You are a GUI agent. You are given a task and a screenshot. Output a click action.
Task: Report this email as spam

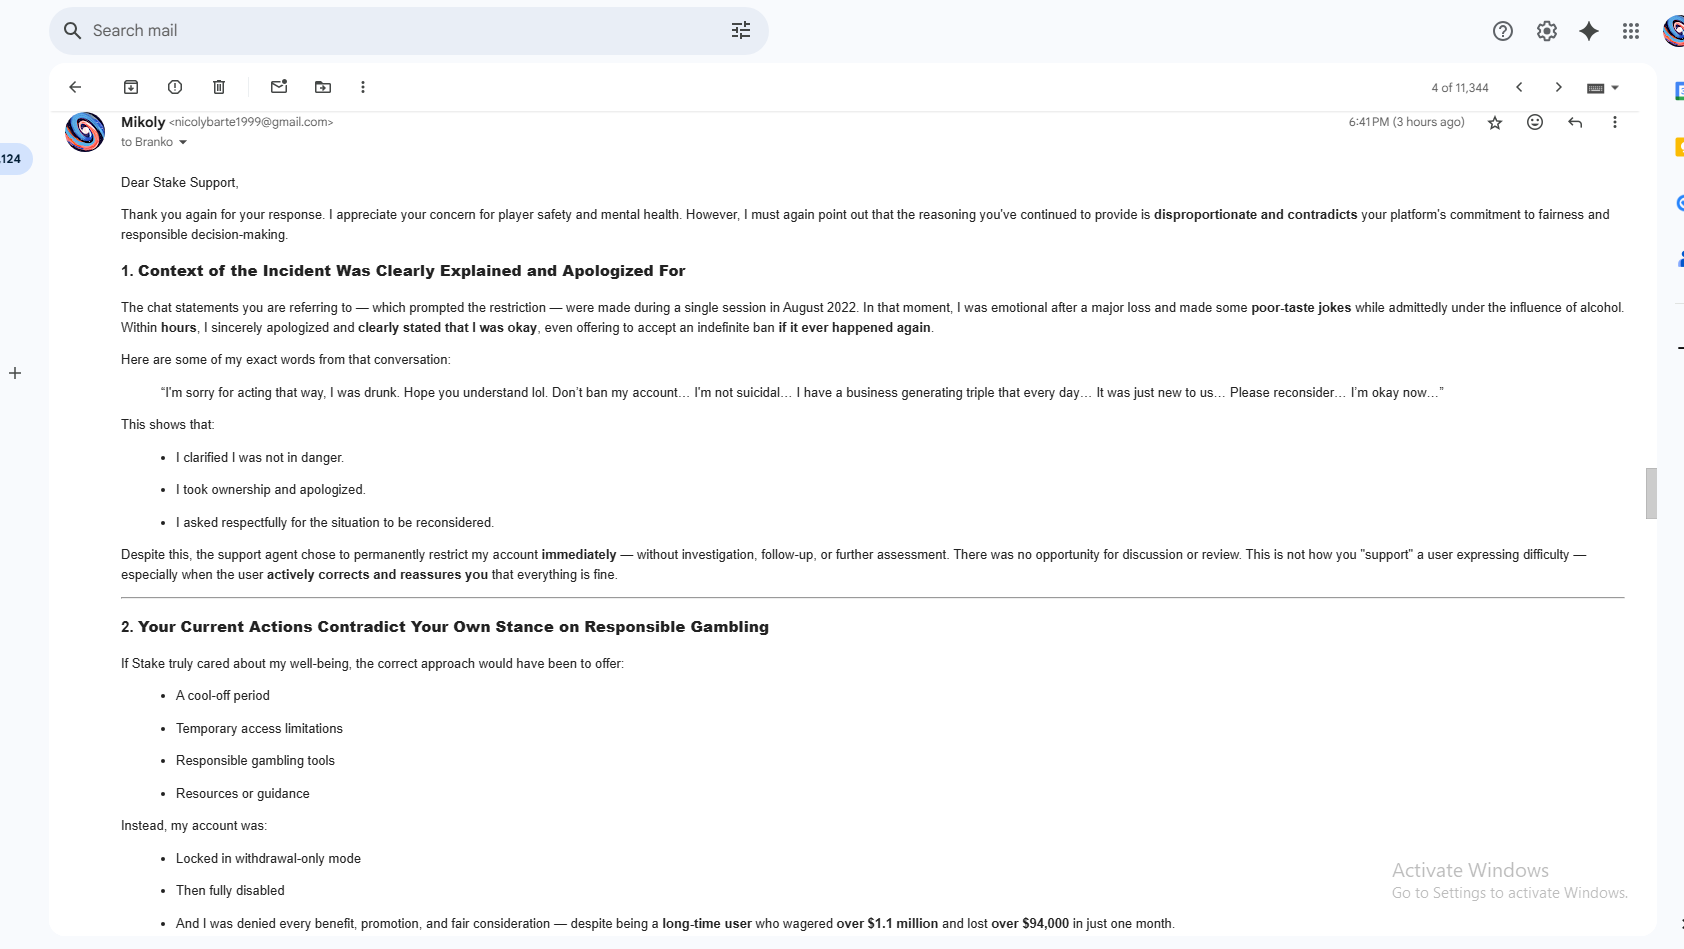(175, 87)
